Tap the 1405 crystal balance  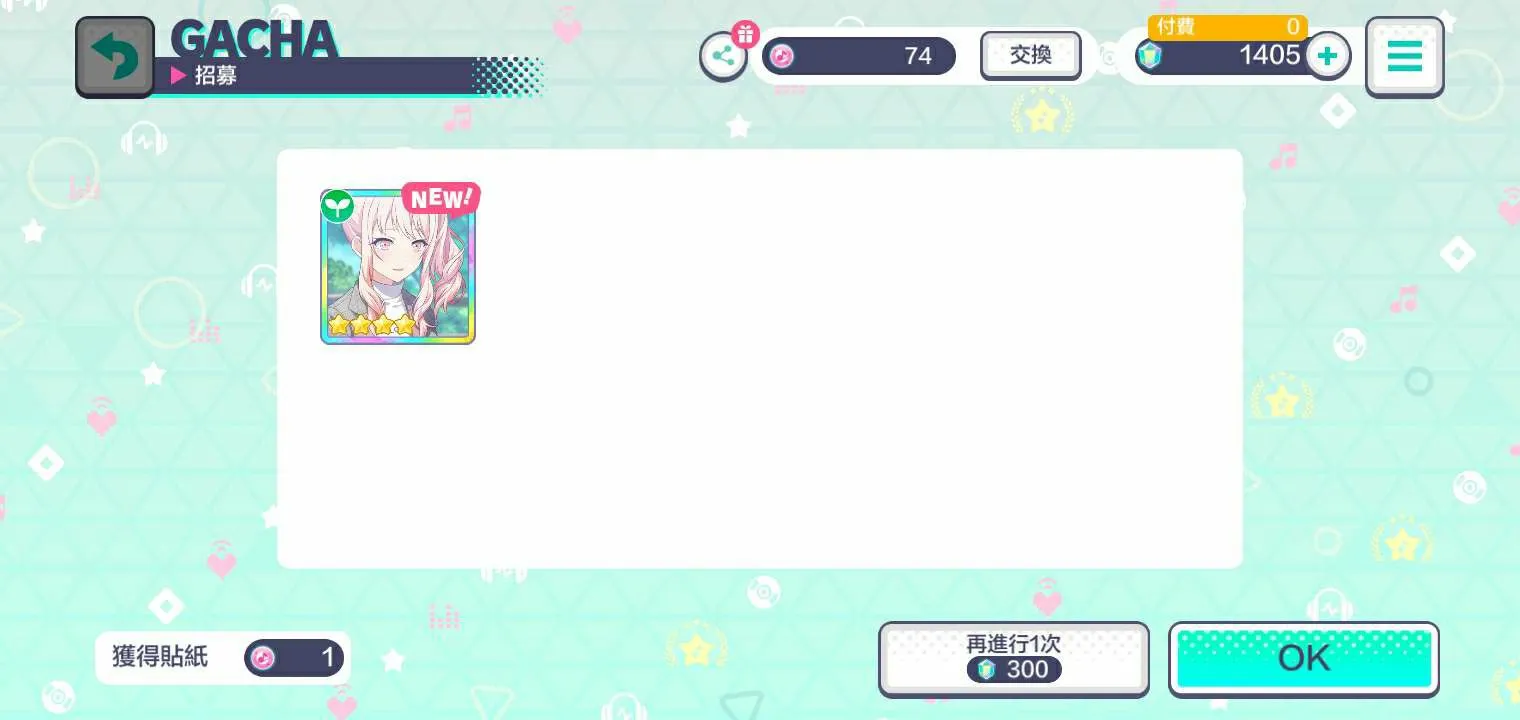click(1269, 55)
